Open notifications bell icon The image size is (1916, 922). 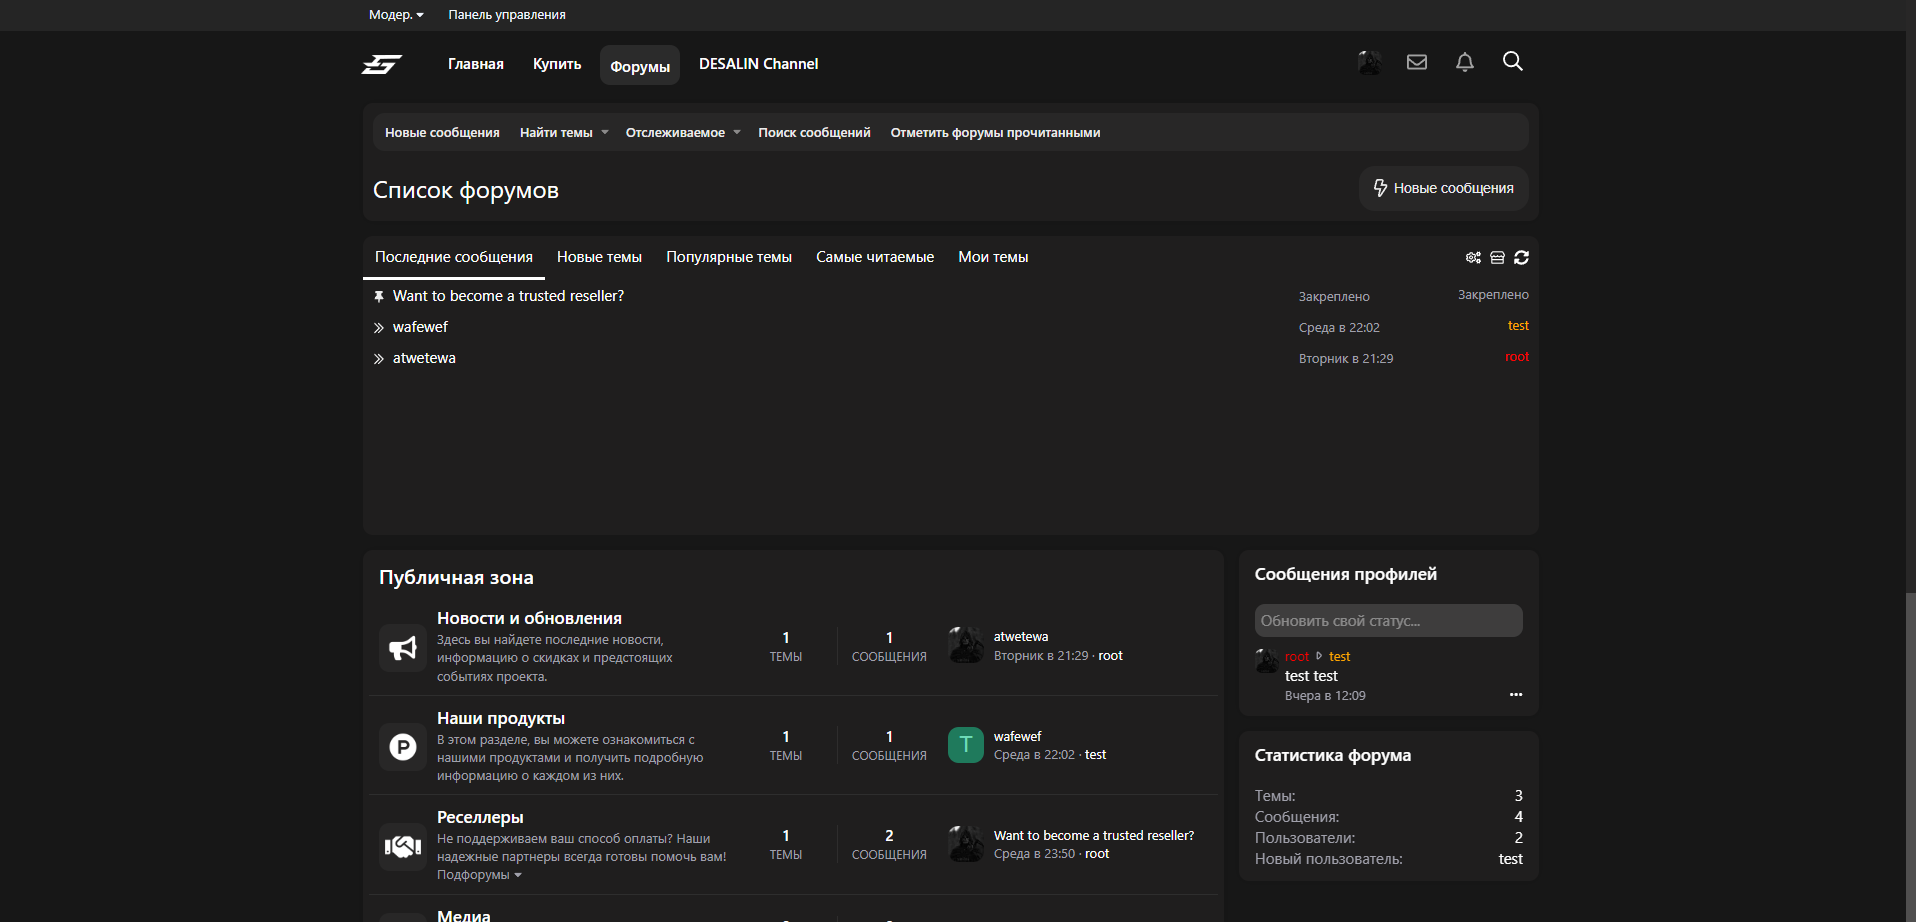1464,62
